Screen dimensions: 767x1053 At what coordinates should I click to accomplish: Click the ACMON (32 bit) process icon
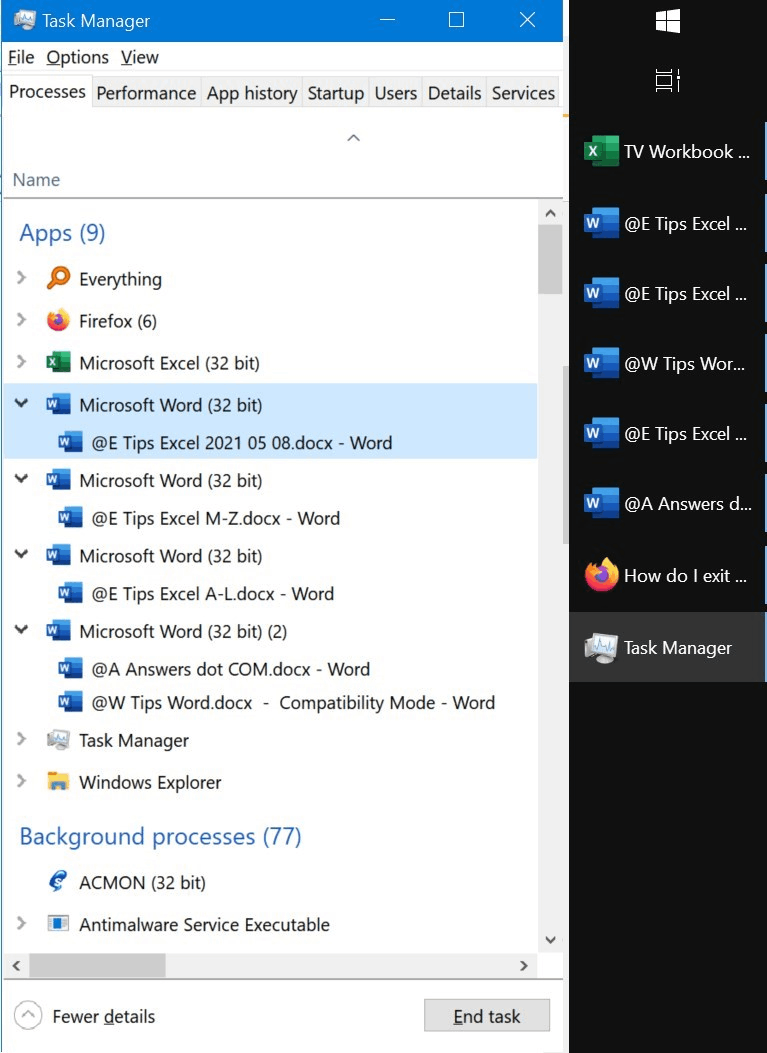point(58,882)
